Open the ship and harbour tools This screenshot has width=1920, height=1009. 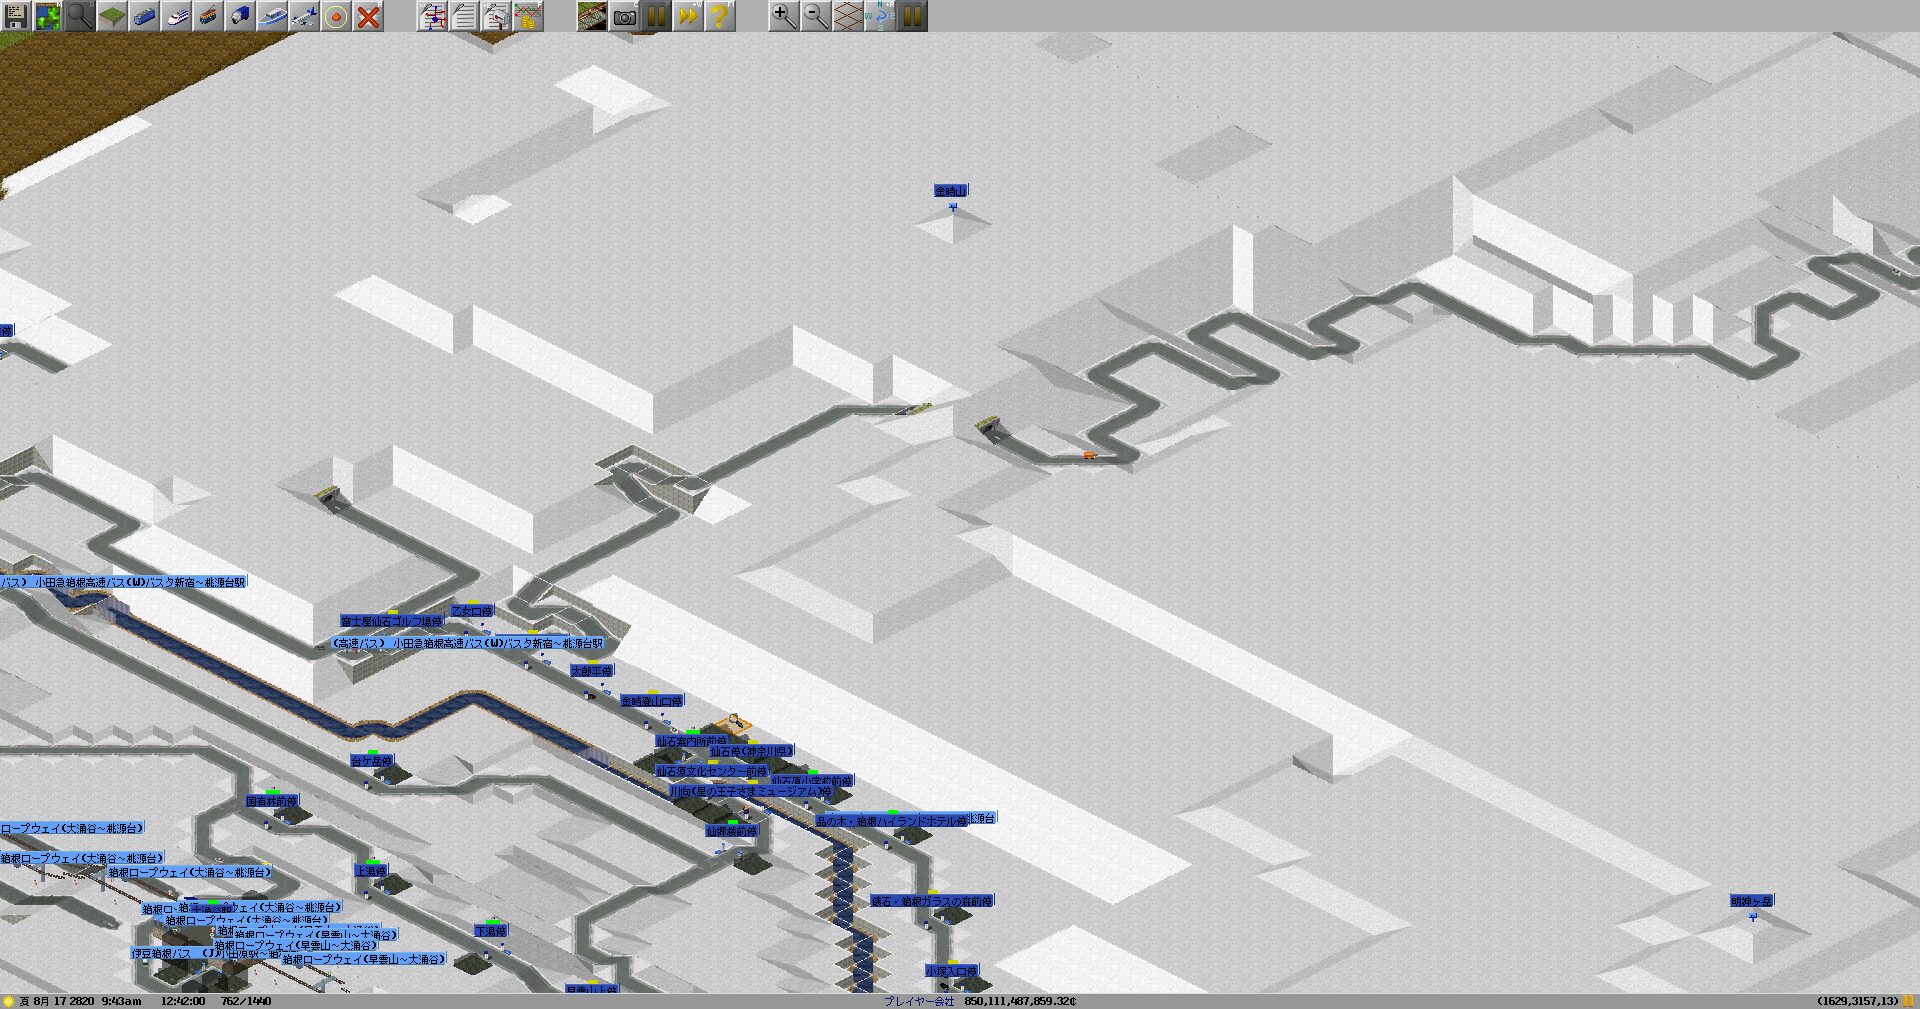click(272, 16)
